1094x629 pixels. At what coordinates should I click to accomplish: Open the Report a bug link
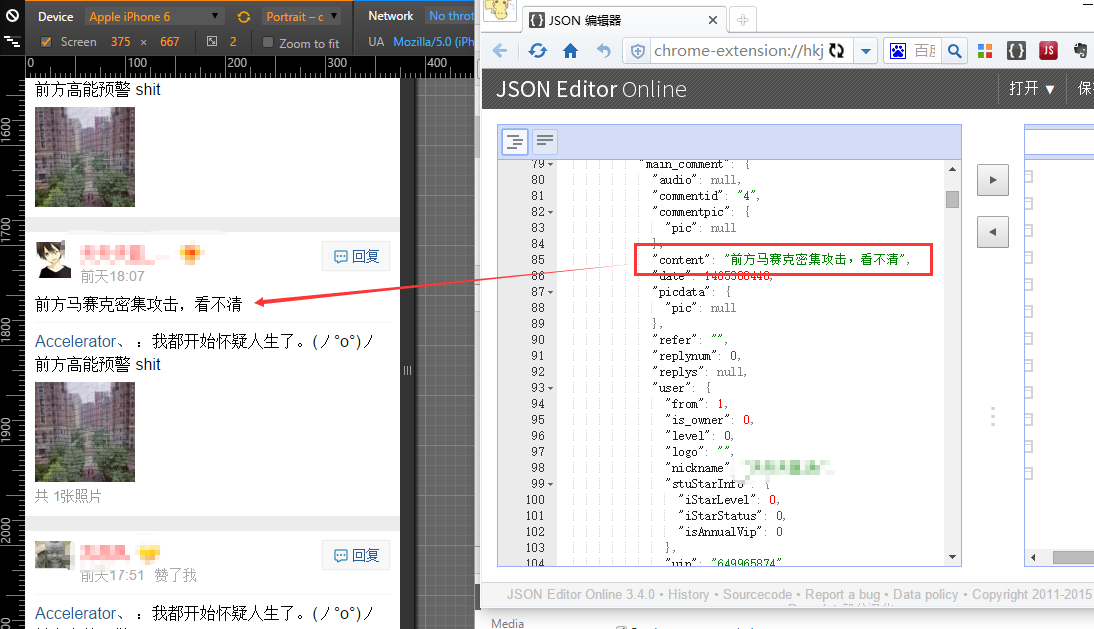point(842,594)
